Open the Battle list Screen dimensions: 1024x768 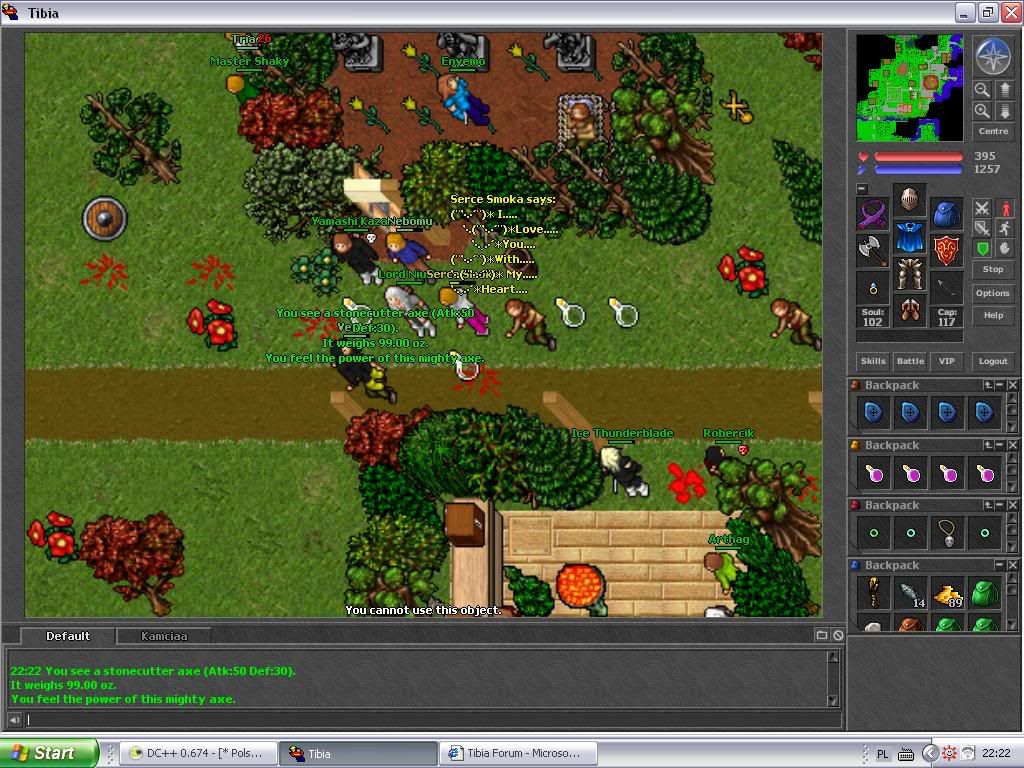pos(910,361)
